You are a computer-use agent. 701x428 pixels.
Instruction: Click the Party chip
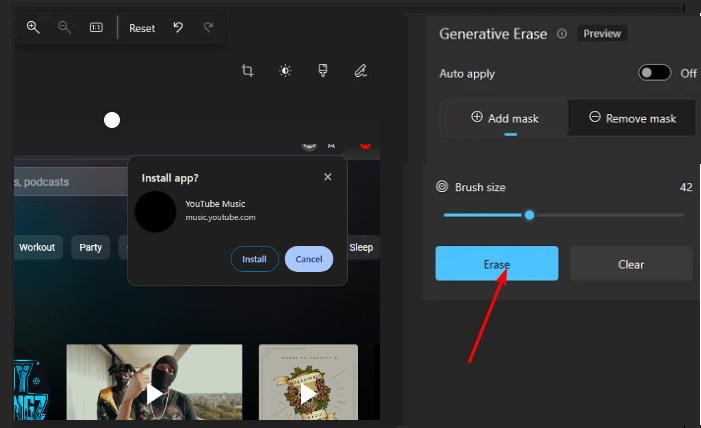91,247
